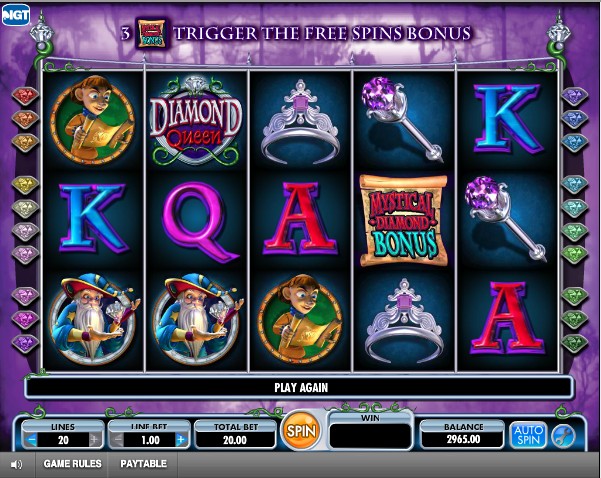Click the bottom-right dark green payline gem
This screenshot has width=601, height=478.
coord(575,343)
